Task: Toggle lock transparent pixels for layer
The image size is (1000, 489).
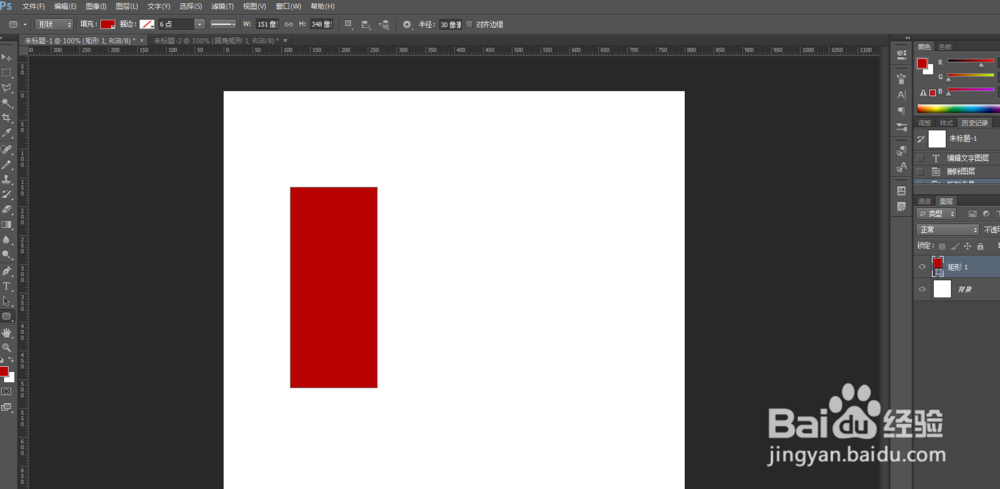Action: [942, 246]
